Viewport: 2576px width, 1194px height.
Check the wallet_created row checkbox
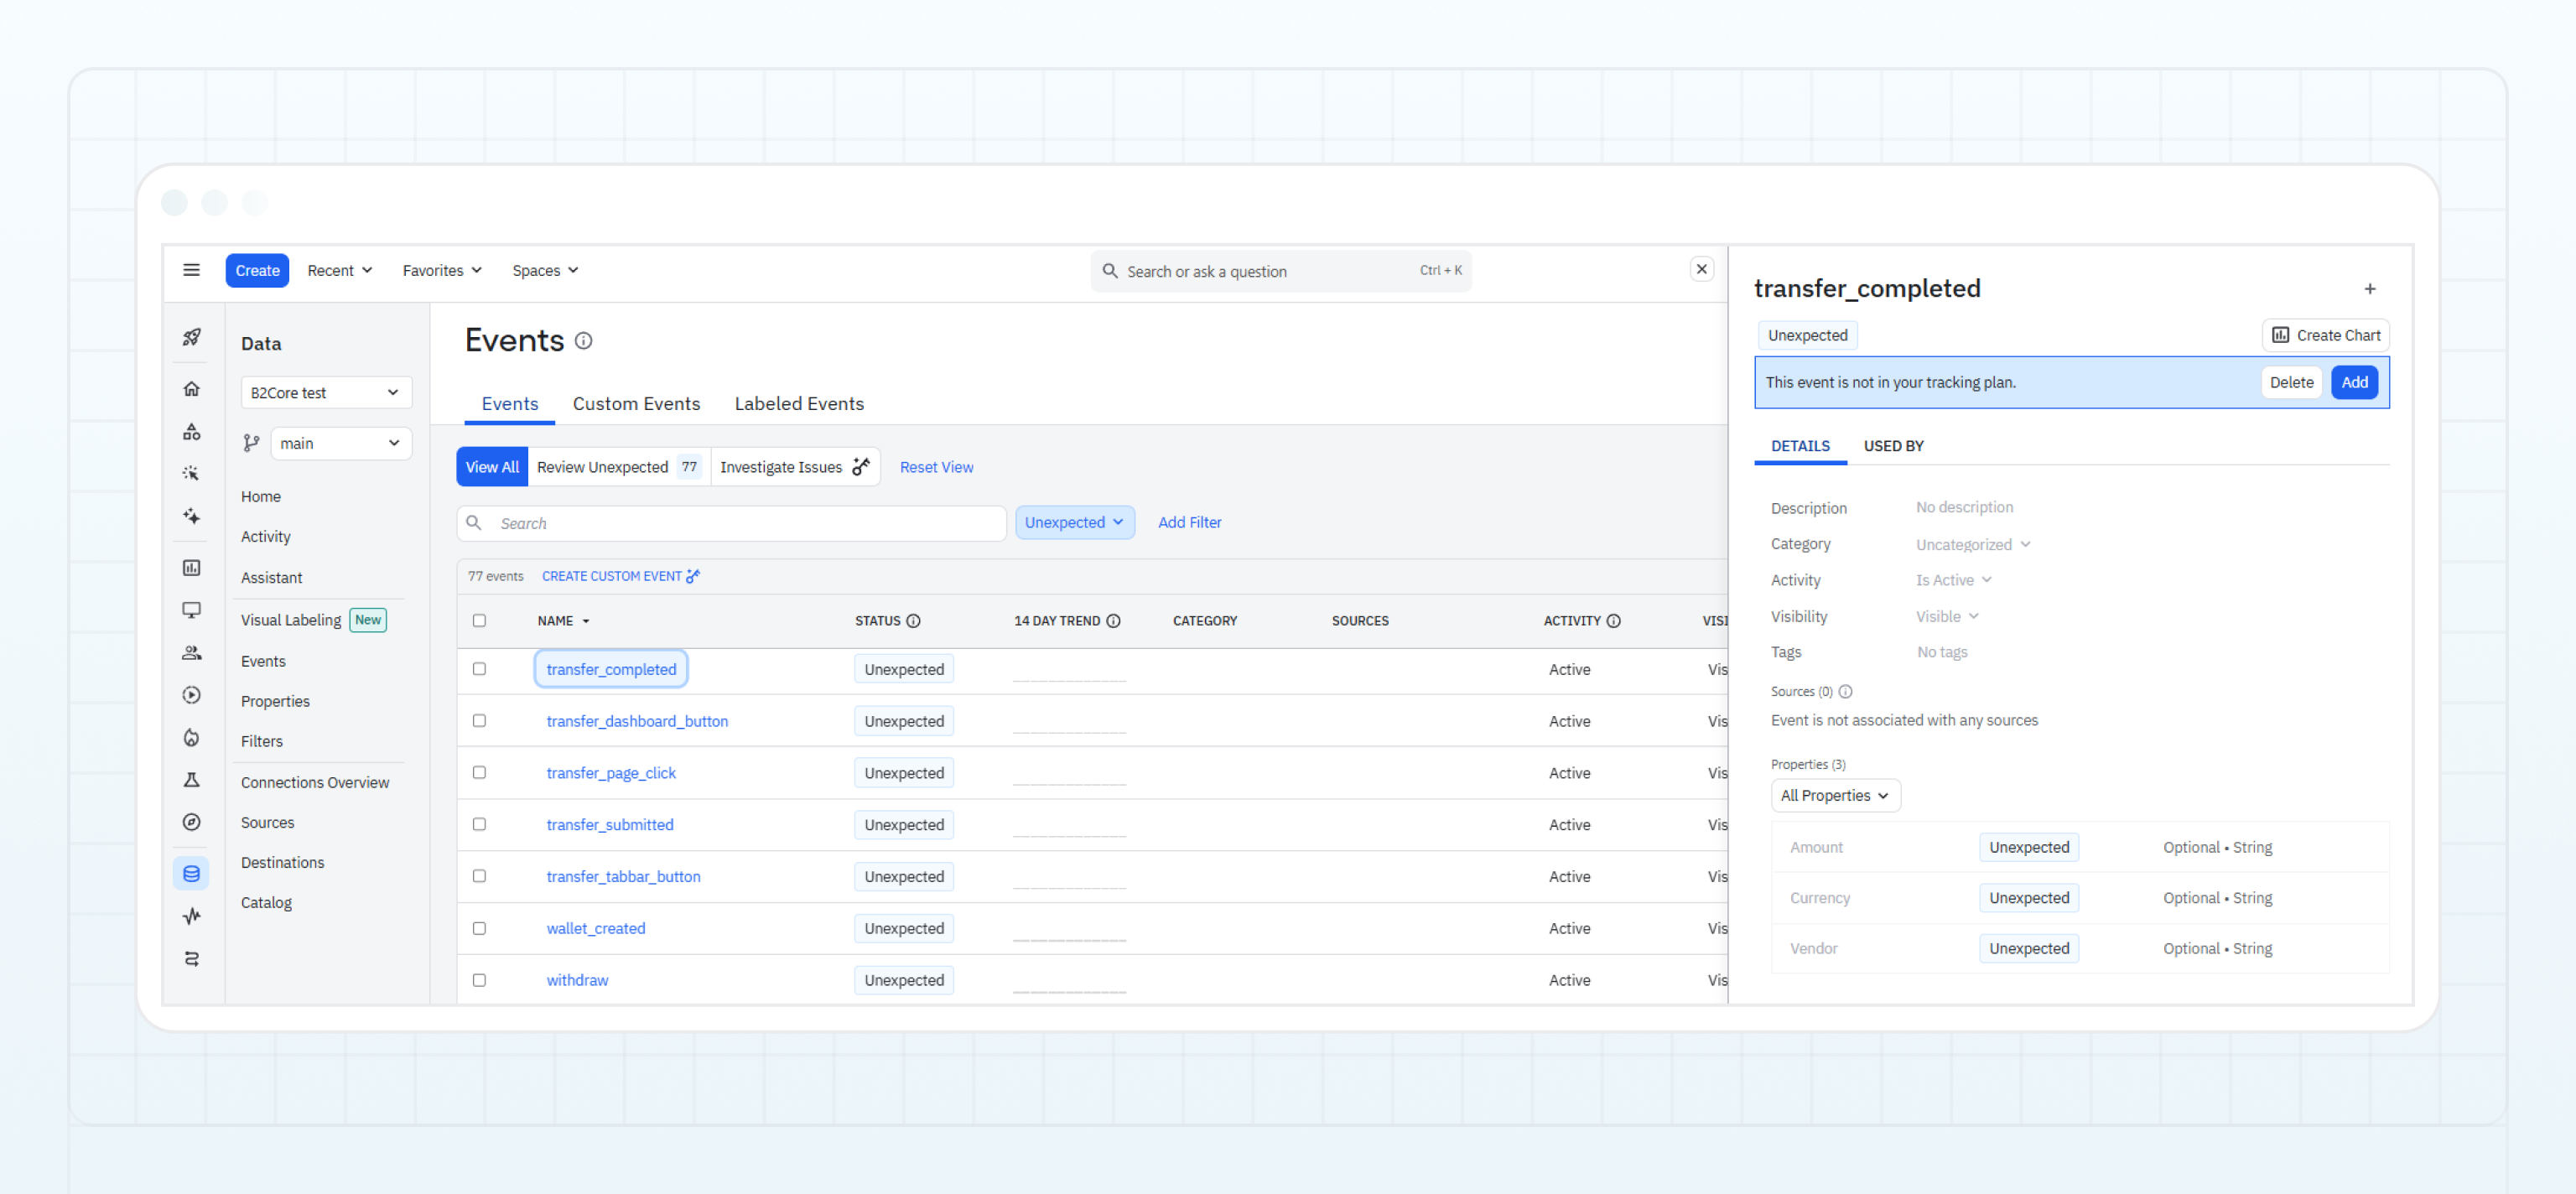[x=480, y=928]
